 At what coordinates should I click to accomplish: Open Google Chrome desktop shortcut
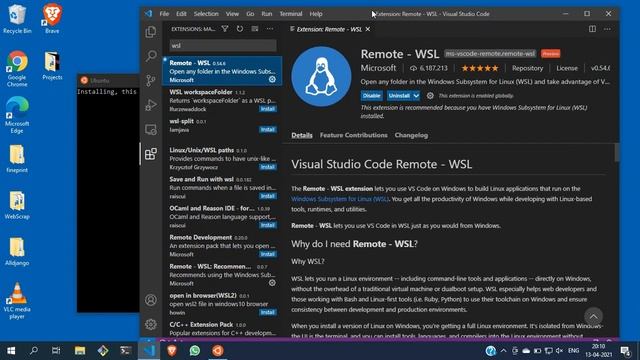tap(17, 69)
